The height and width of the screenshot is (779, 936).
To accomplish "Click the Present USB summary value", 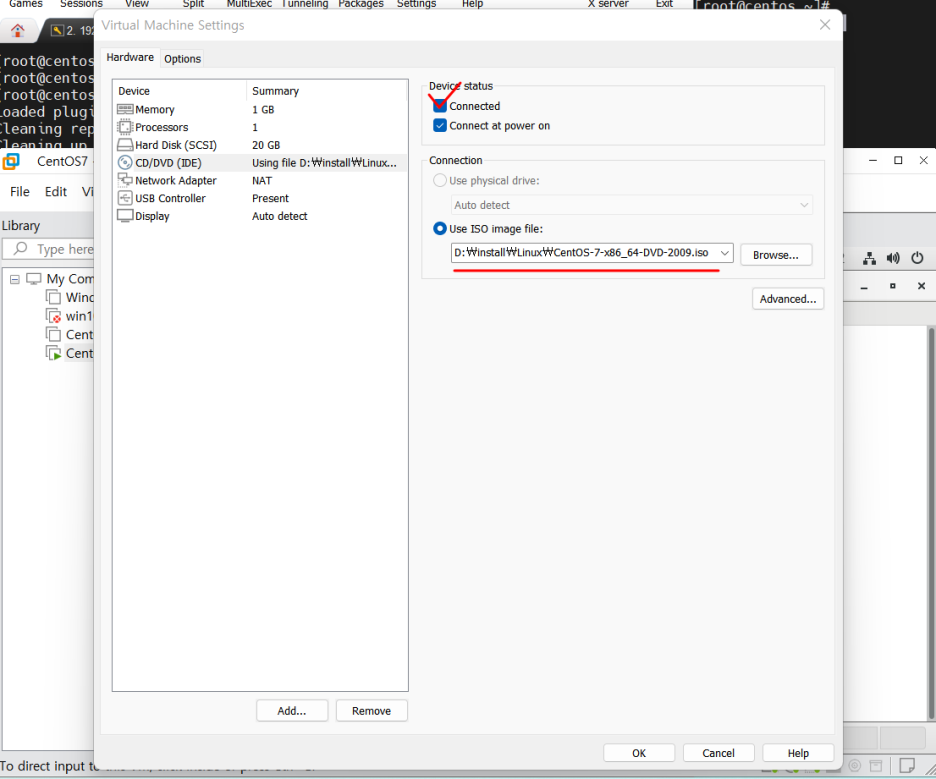I will point(270,198).
